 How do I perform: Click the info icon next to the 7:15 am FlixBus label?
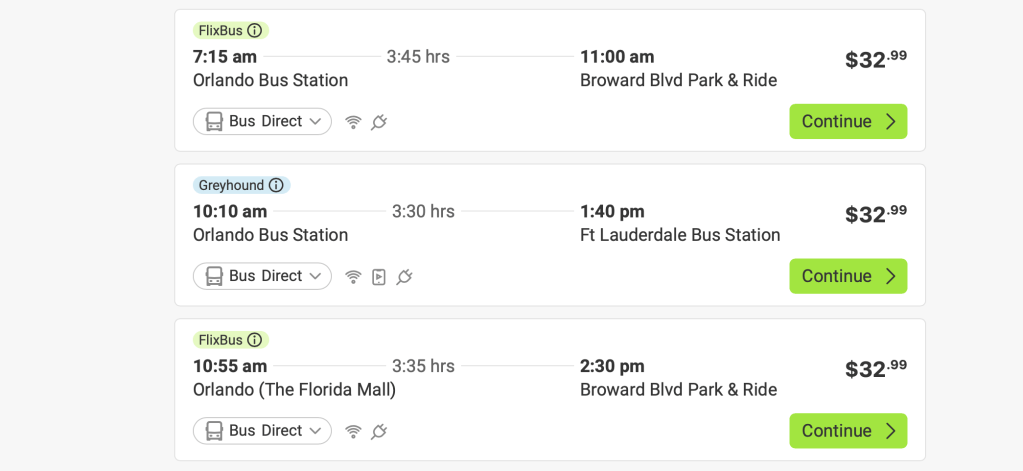click(255, 31)
